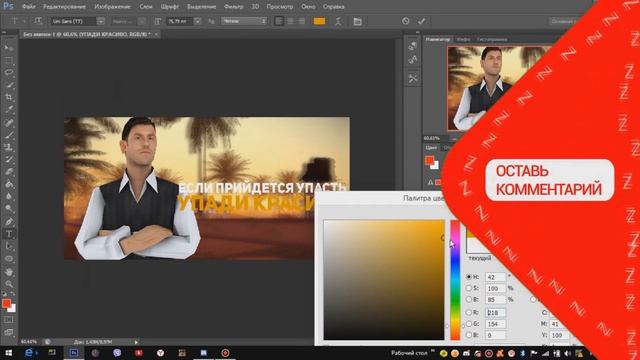Select the Healing Brush tool
Image resolution: width=640 pixels, height=360 pixels.
[x=9, y=122]
